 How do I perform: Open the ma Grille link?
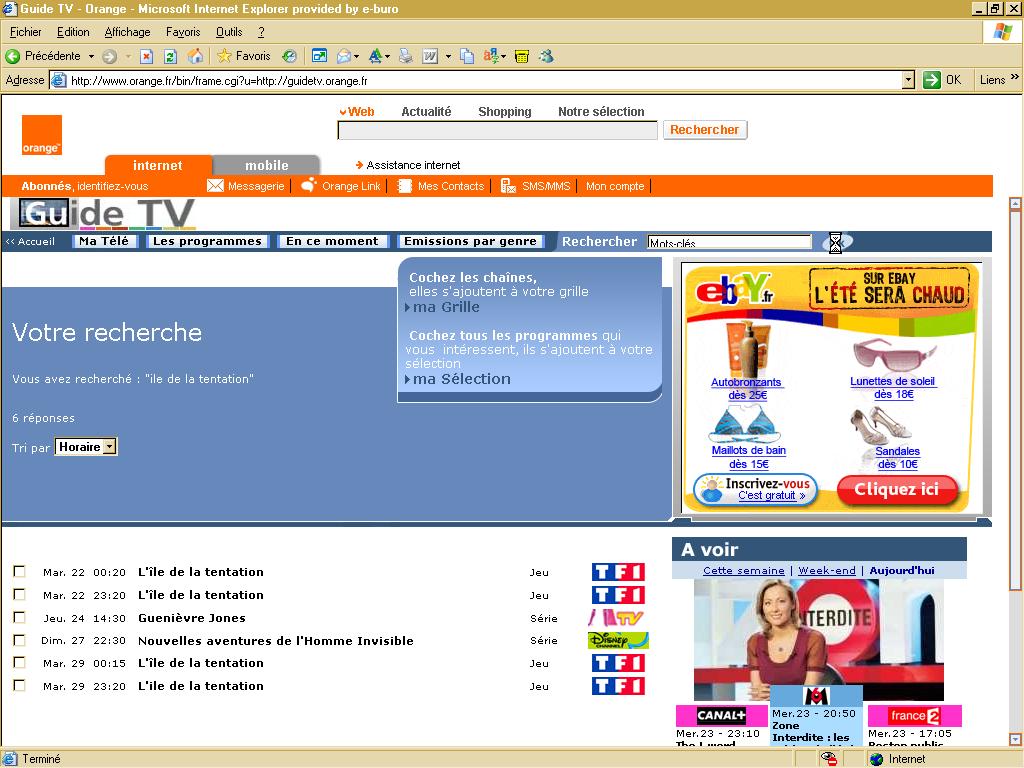(446, 307)
